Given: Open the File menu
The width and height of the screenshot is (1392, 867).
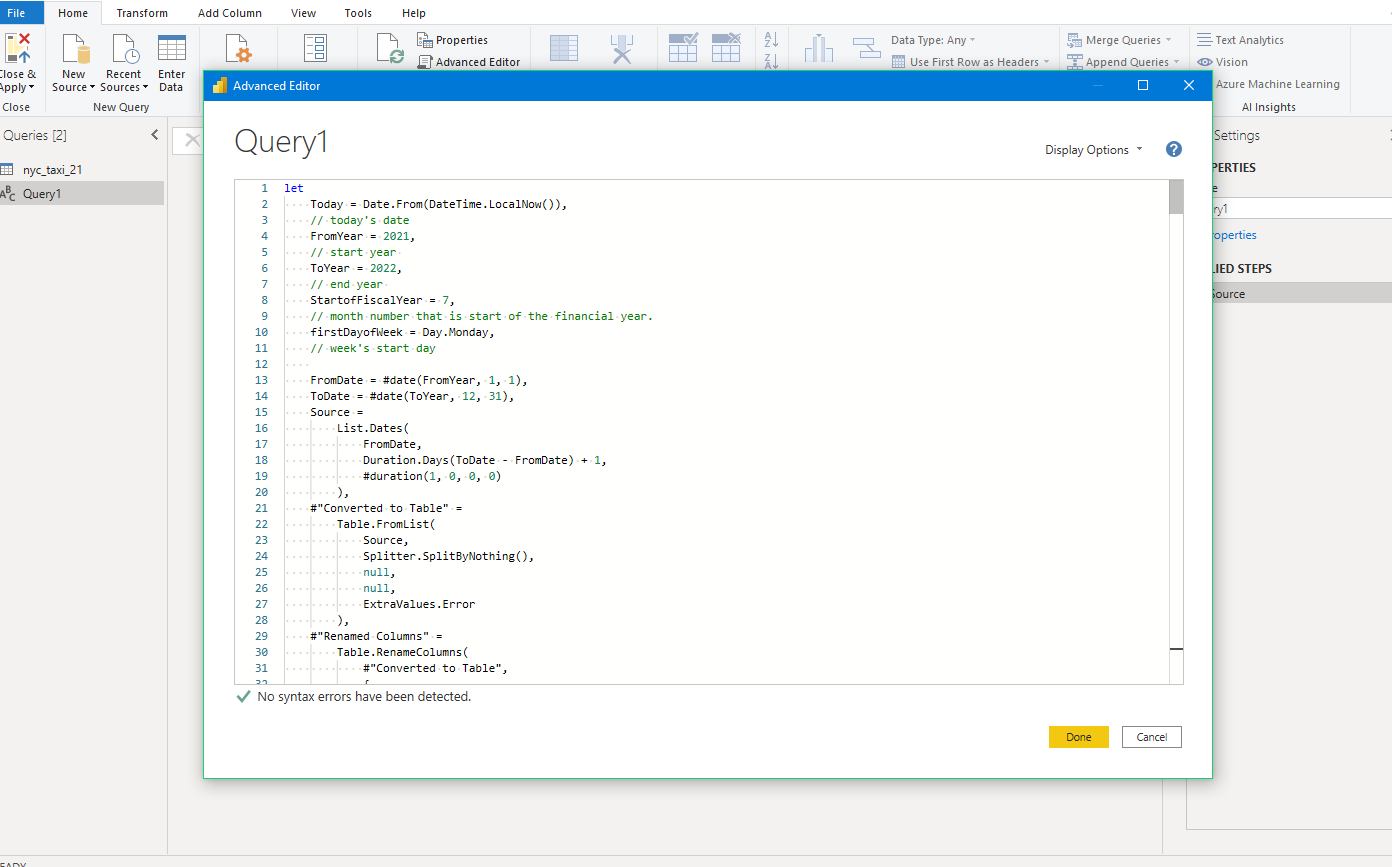Looking at the screenshot, I should point(17,13).
